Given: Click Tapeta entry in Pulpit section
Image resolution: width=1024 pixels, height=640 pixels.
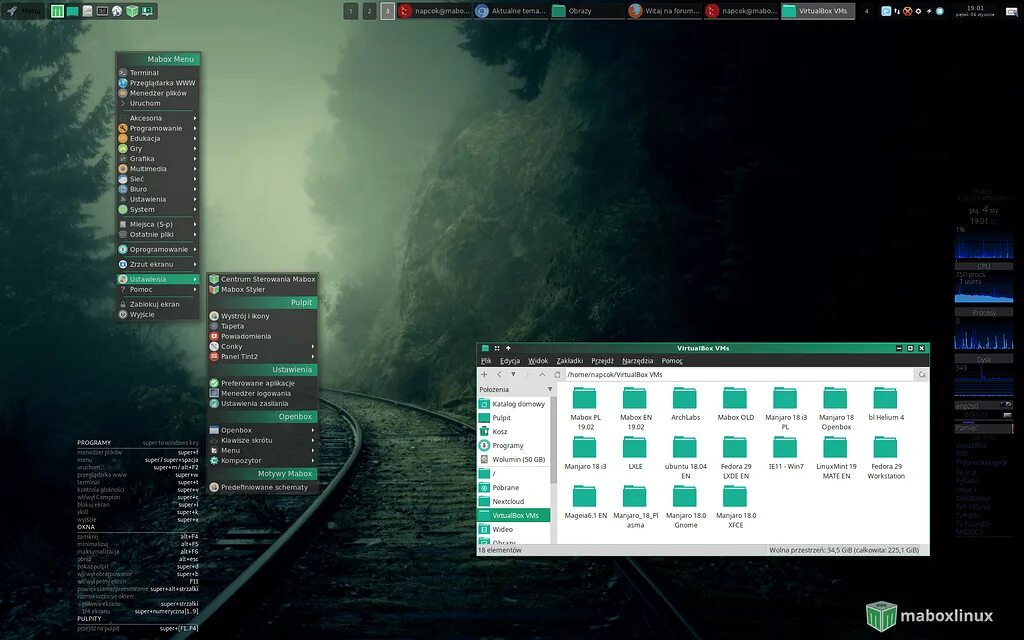Looking at the screenshot, I should click(262, 326).
